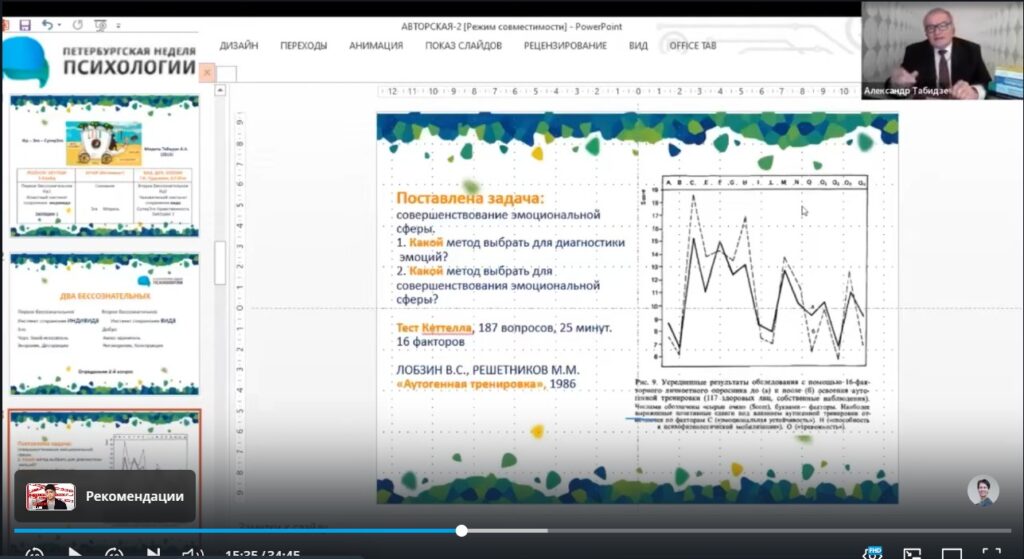Click the Undo arrow icon
This screenshot has width=1024, height=559.
pyautogui.click(x=47, y=24)
